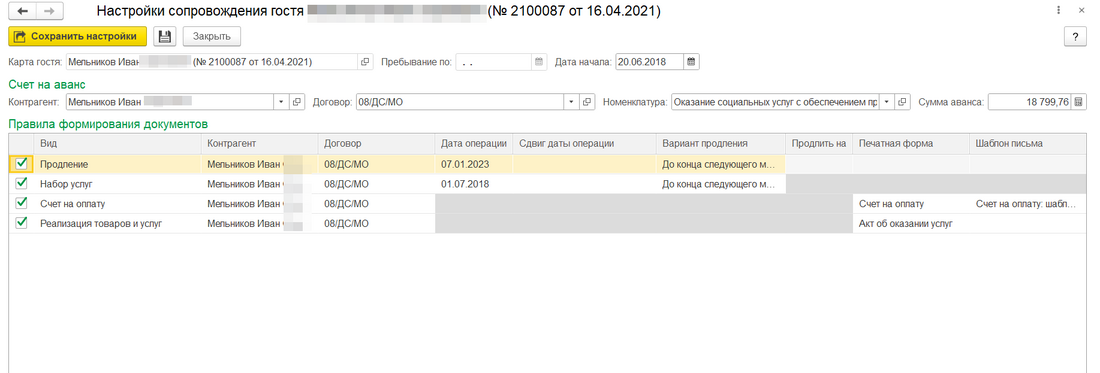The width and height of the screenshot is (1100, 373).
Task: Click Мельников Иван in Счет на оплату row
Action: [x=260, y=203]
